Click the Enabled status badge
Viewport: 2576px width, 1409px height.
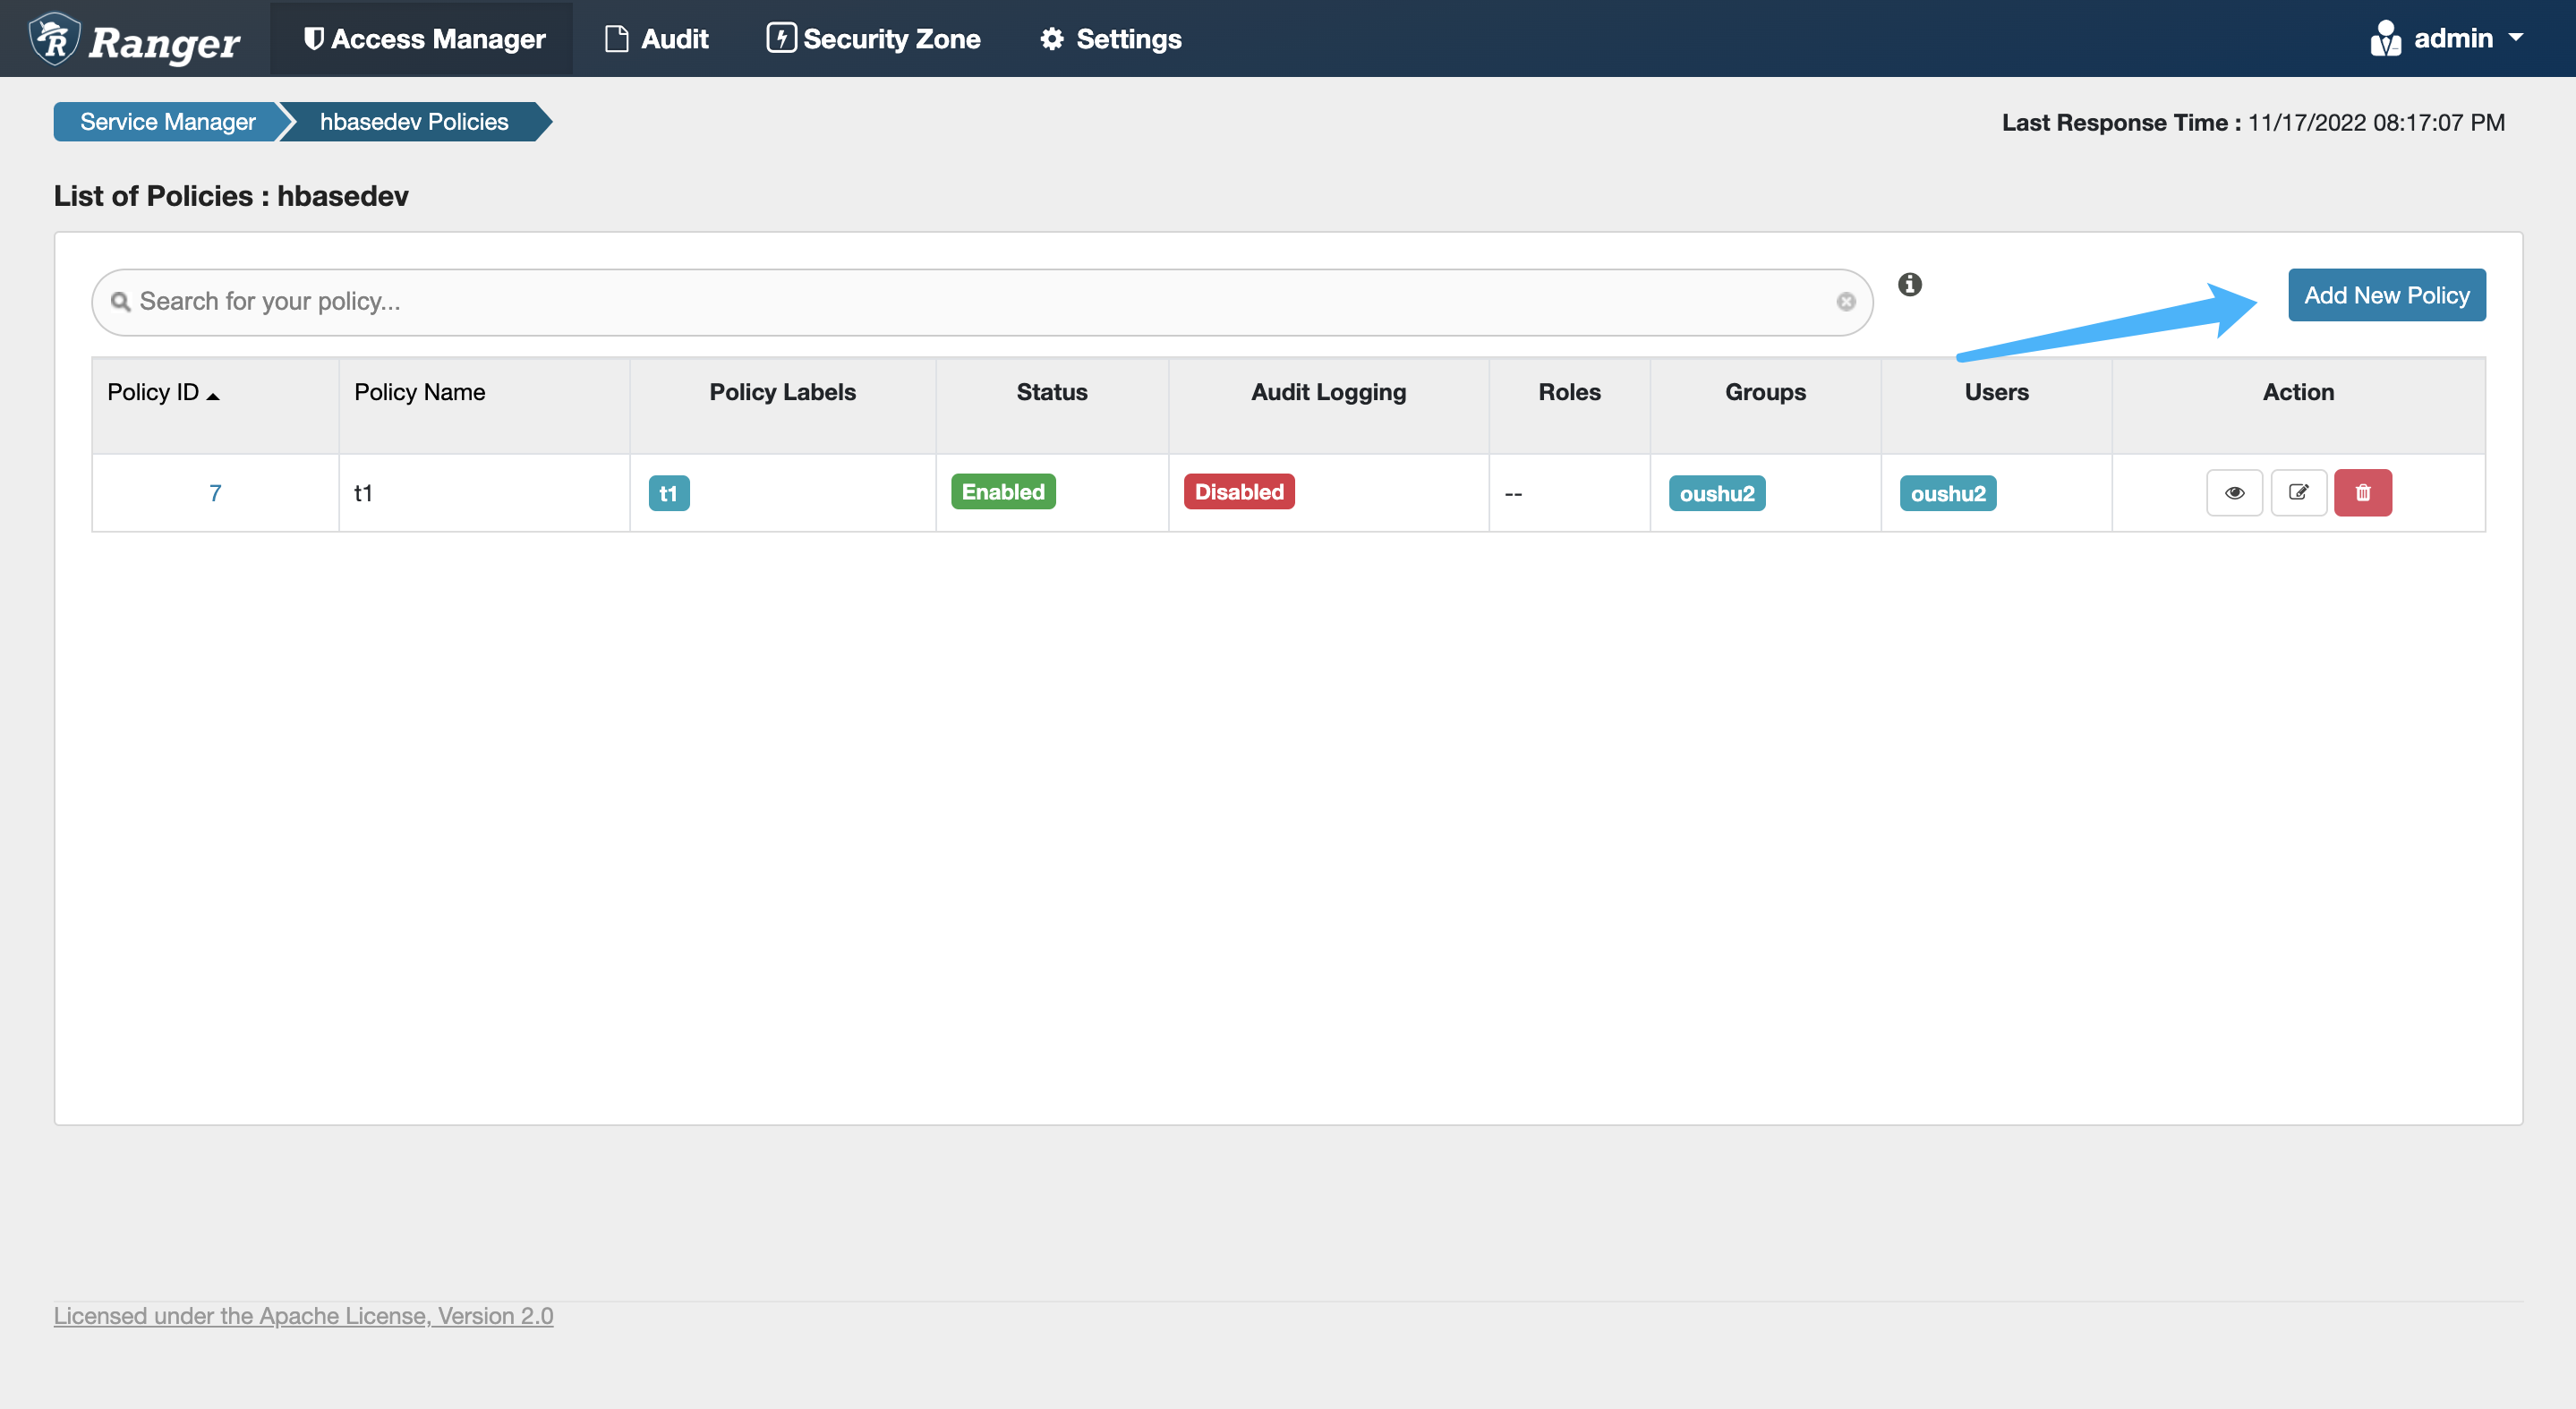(1003, 492)
